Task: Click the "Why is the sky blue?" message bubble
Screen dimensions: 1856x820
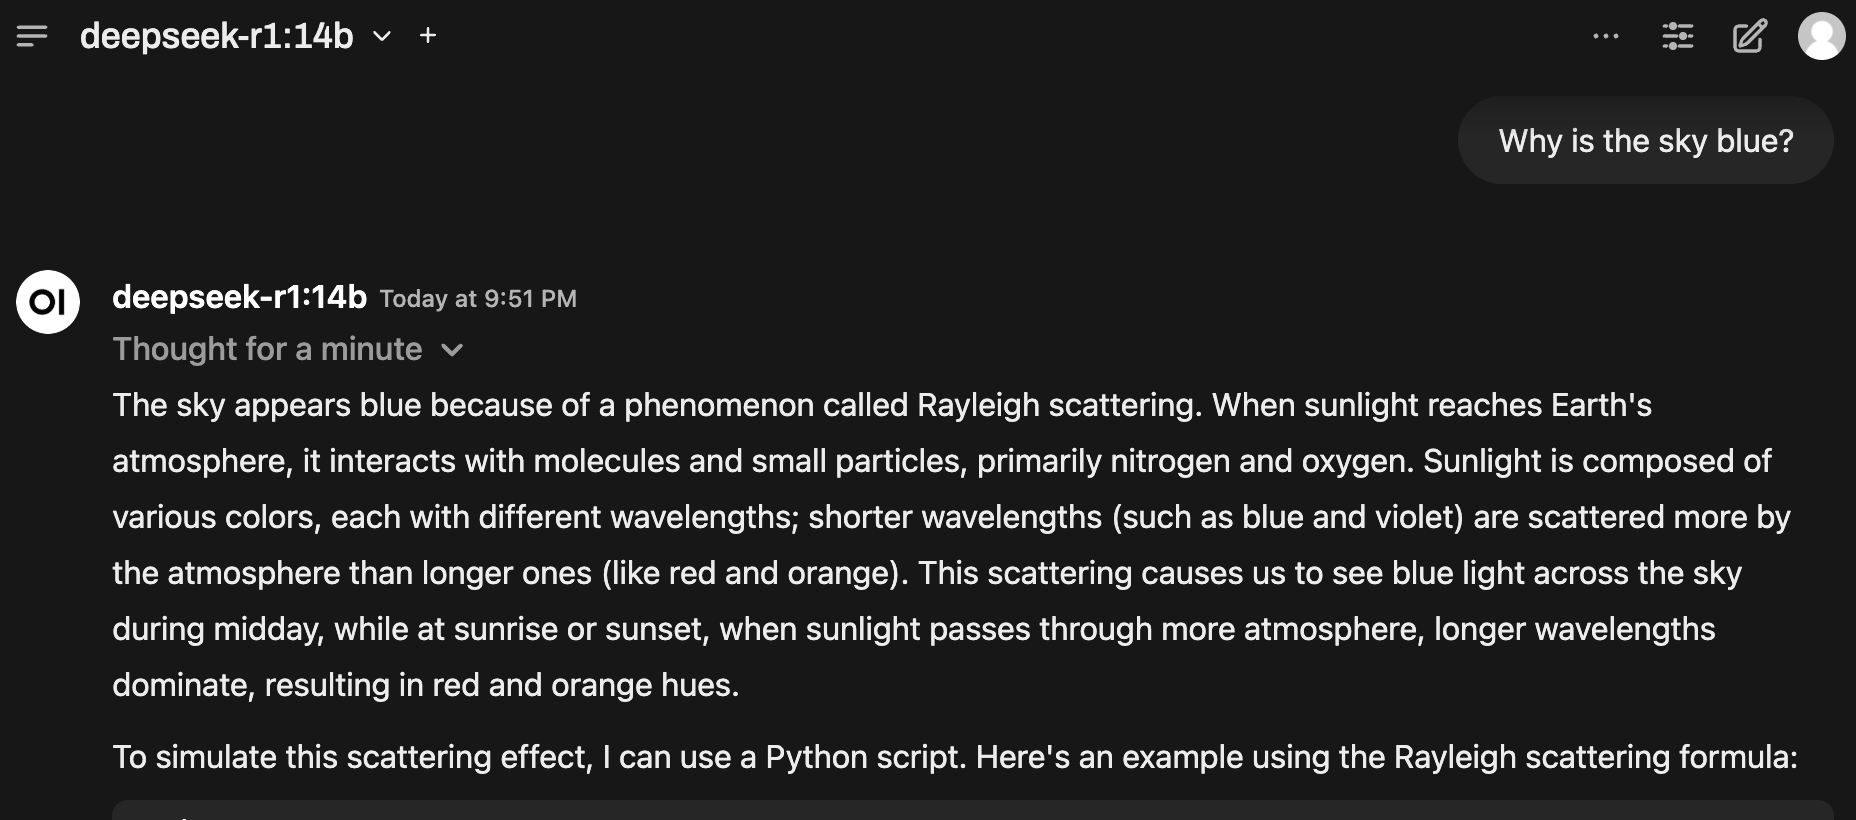Action: click(x=1645, y=141)
